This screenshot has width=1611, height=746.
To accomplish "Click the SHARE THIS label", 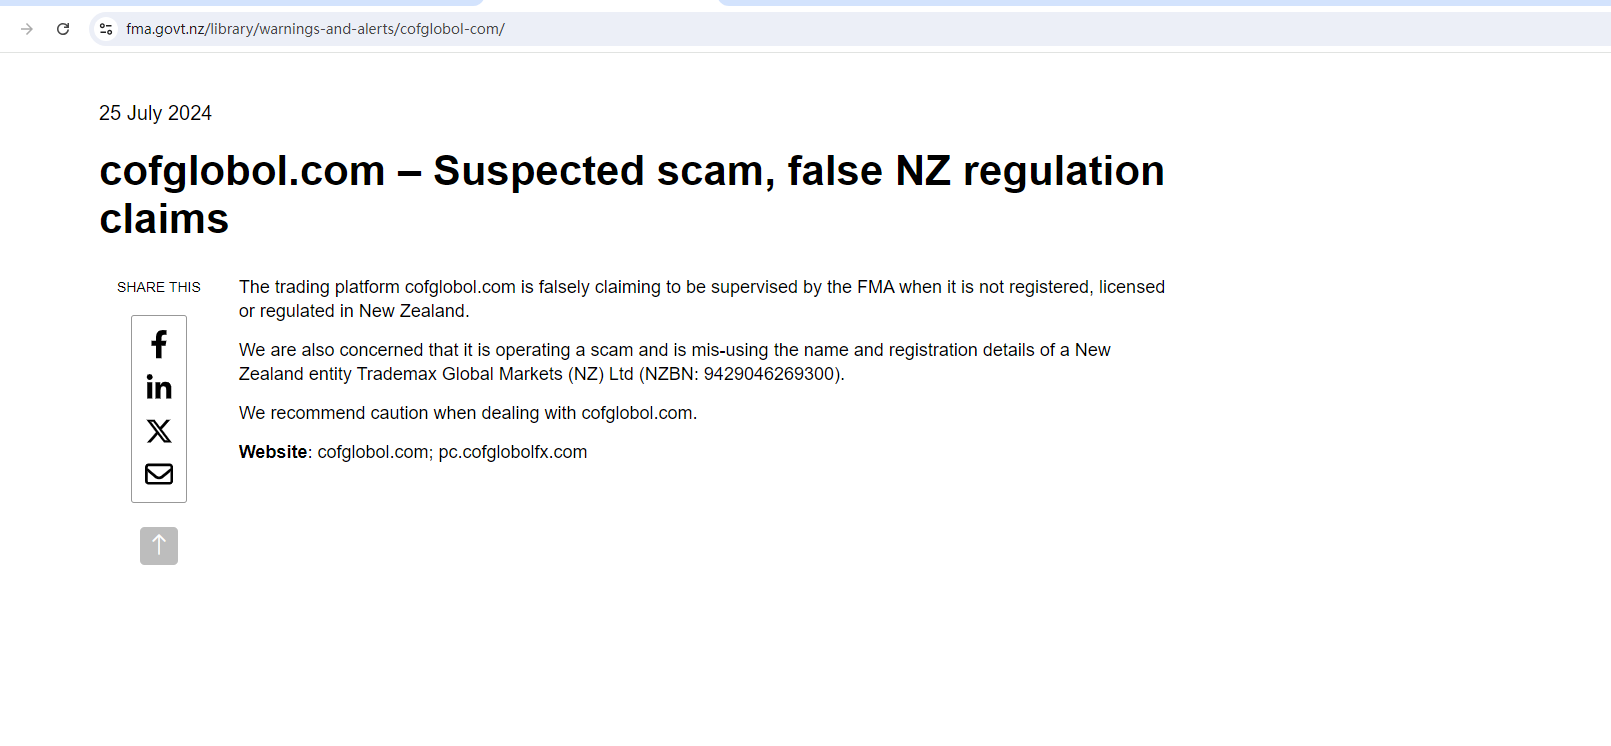I will (159, 287).
